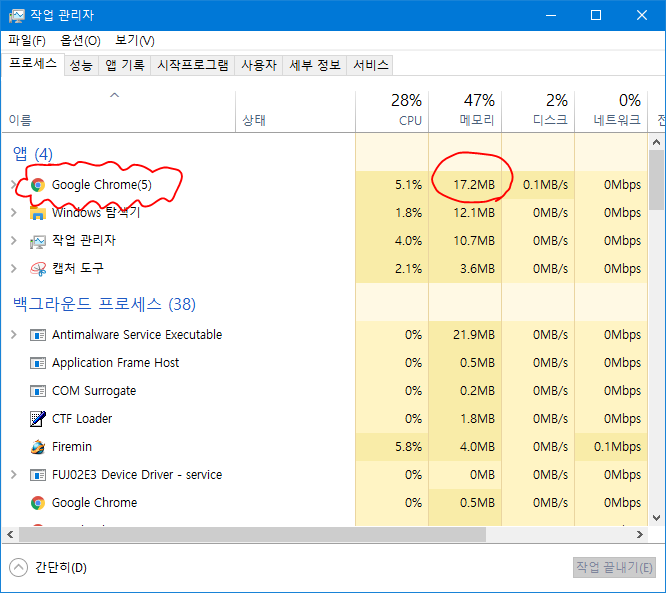Expand FUJ02E3 Device Driver service group
Screen dimensions: 666x593
[x=14, y=474]
